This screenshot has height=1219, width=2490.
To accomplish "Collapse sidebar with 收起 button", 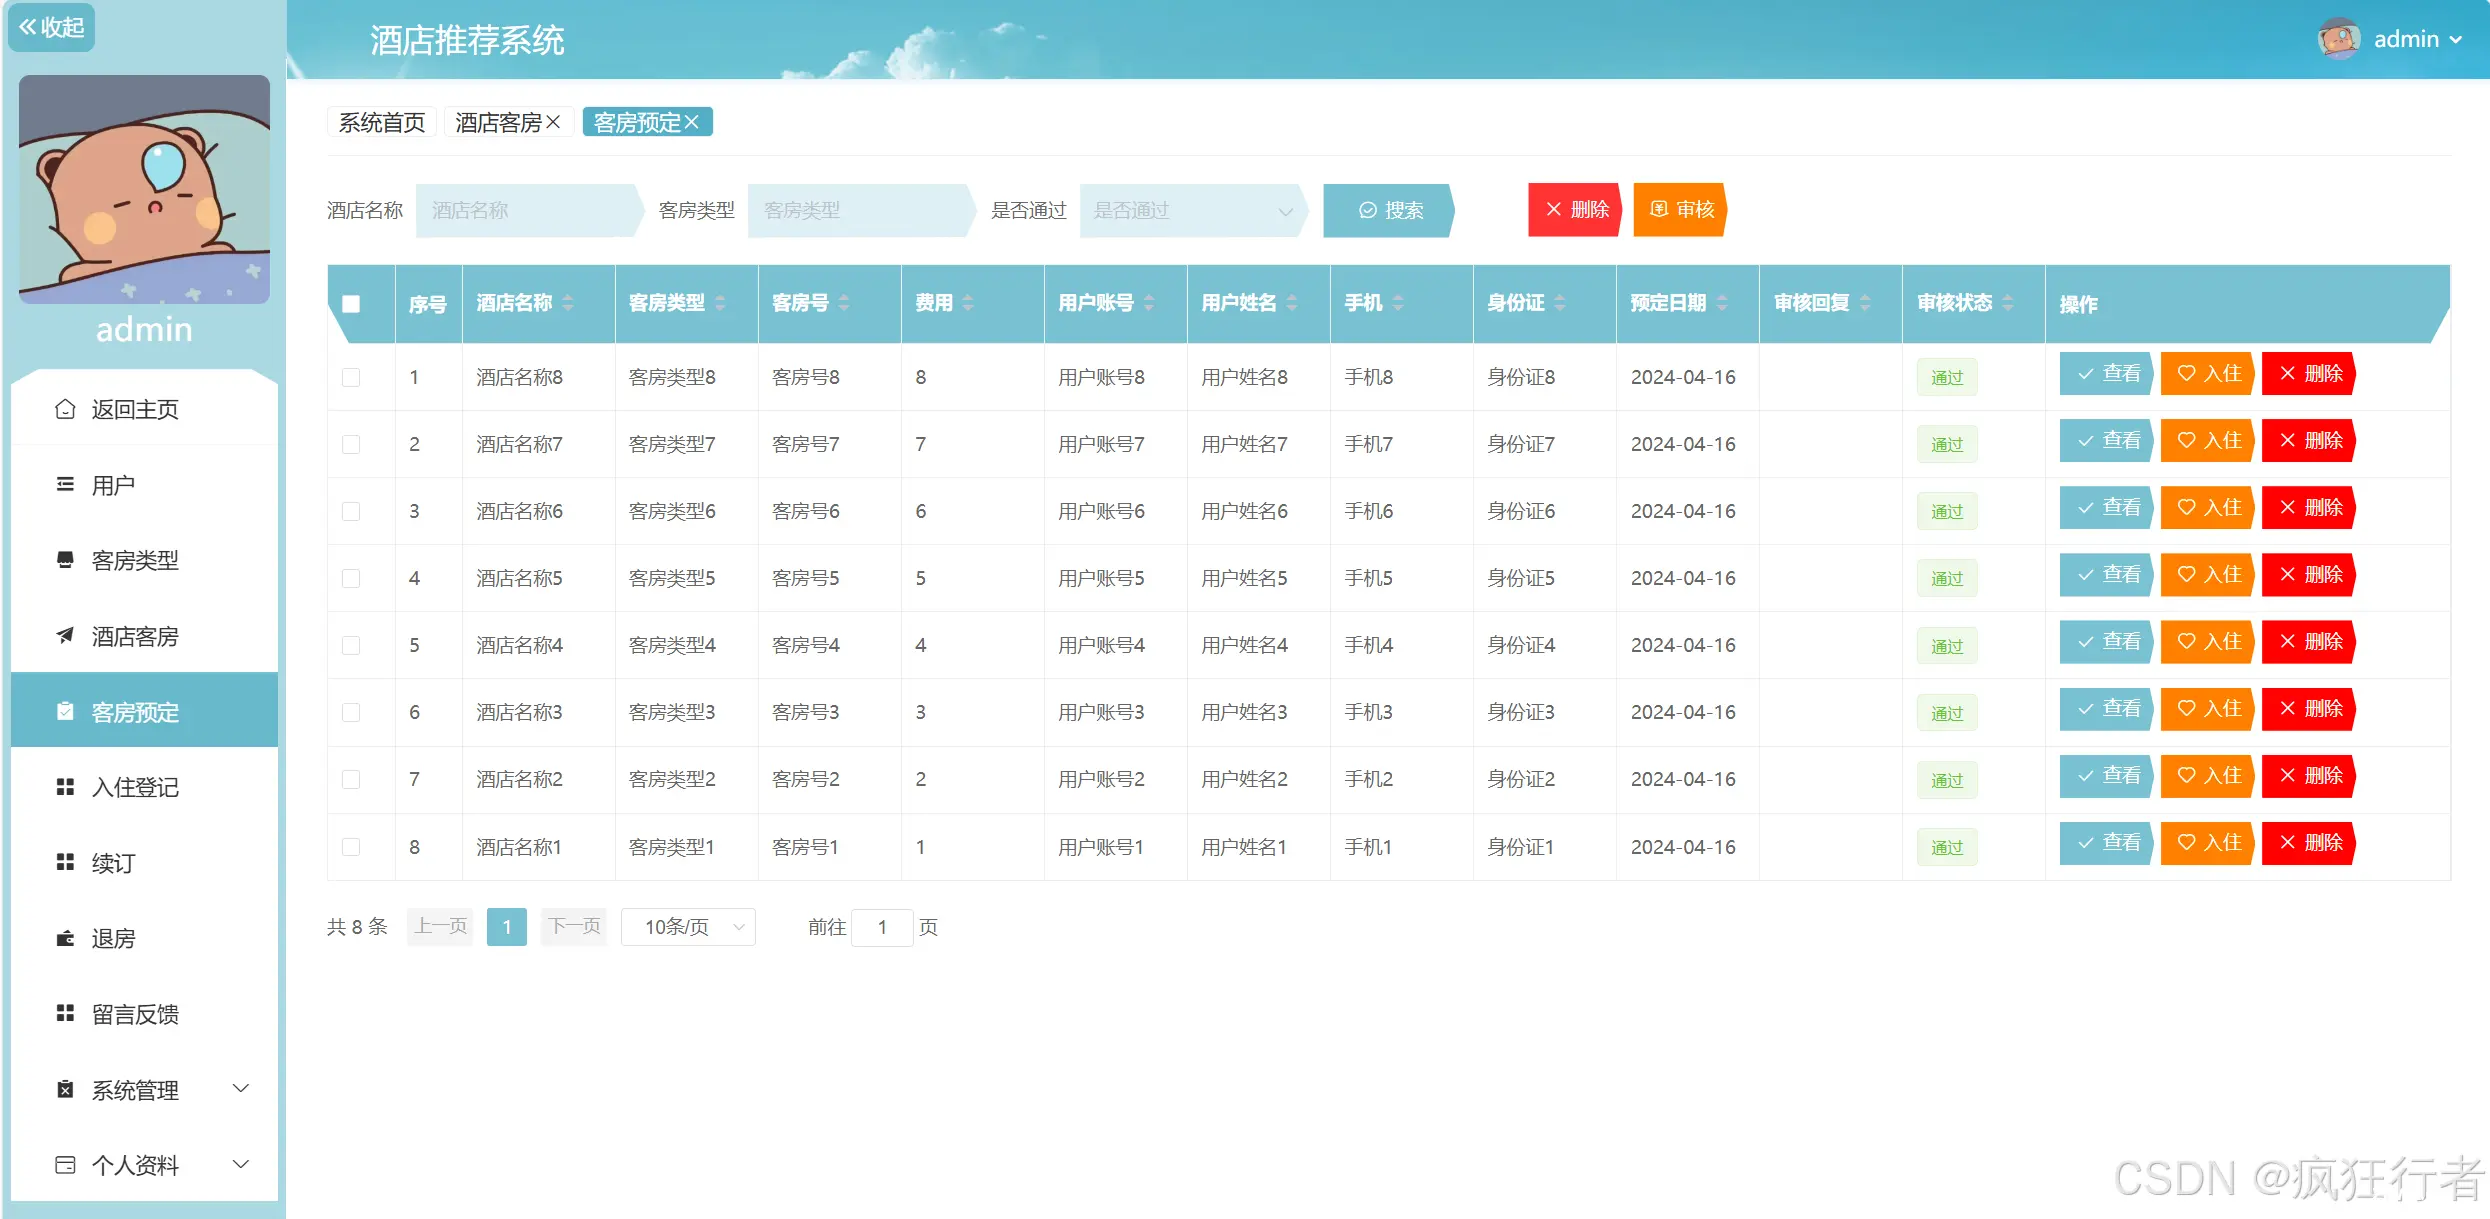I will tap(51, 27).
